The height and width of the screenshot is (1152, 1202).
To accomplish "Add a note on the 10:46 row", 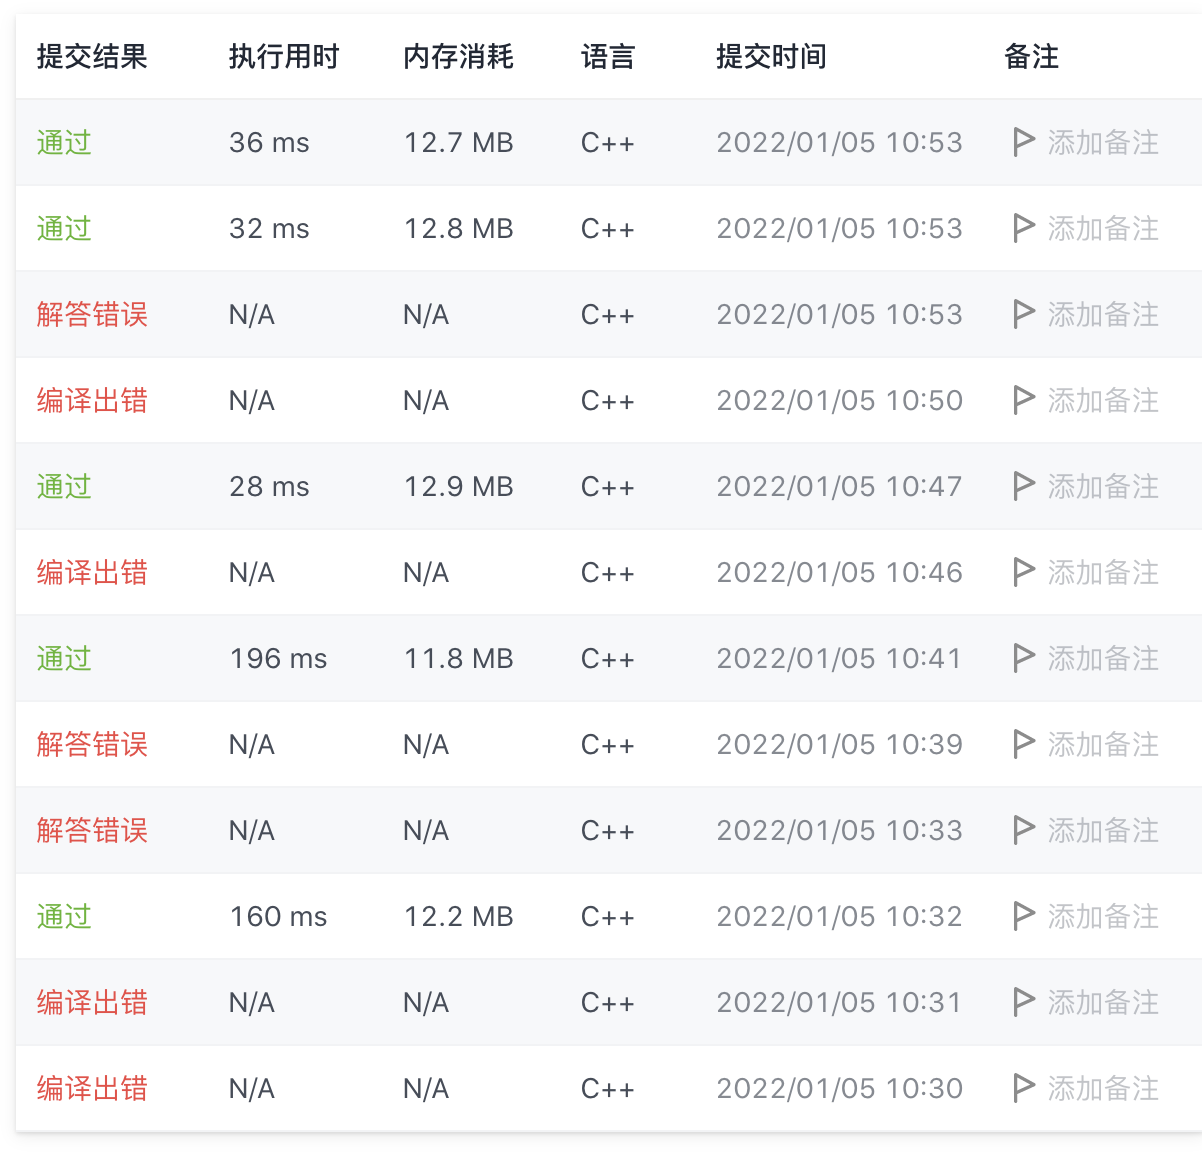I will (1103, 573).
